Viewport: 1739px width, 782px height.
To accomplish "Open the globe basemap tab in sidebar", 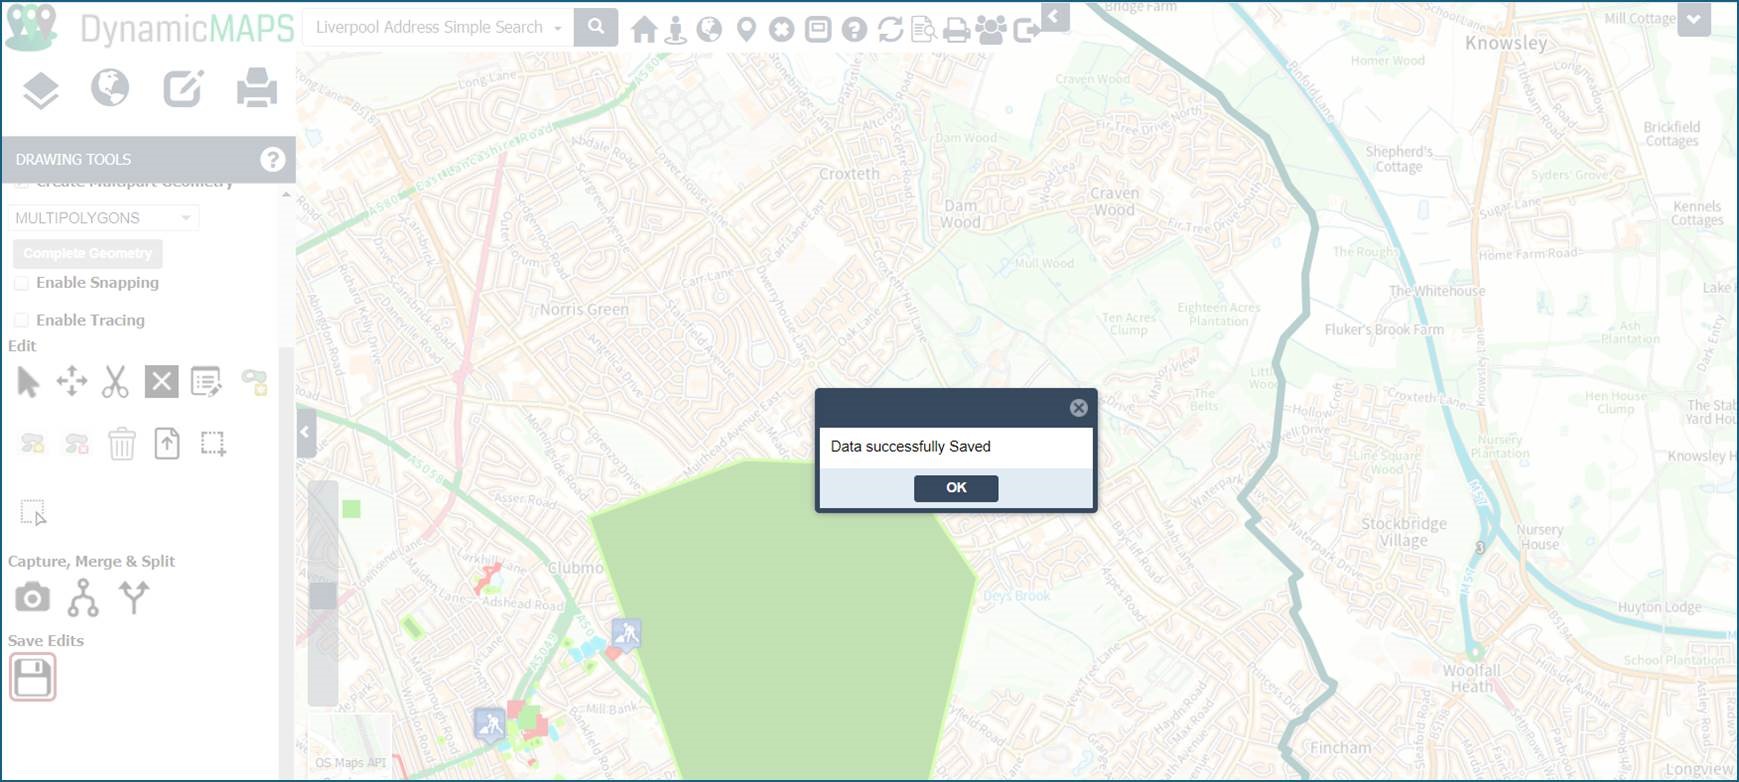I will 110,88.
